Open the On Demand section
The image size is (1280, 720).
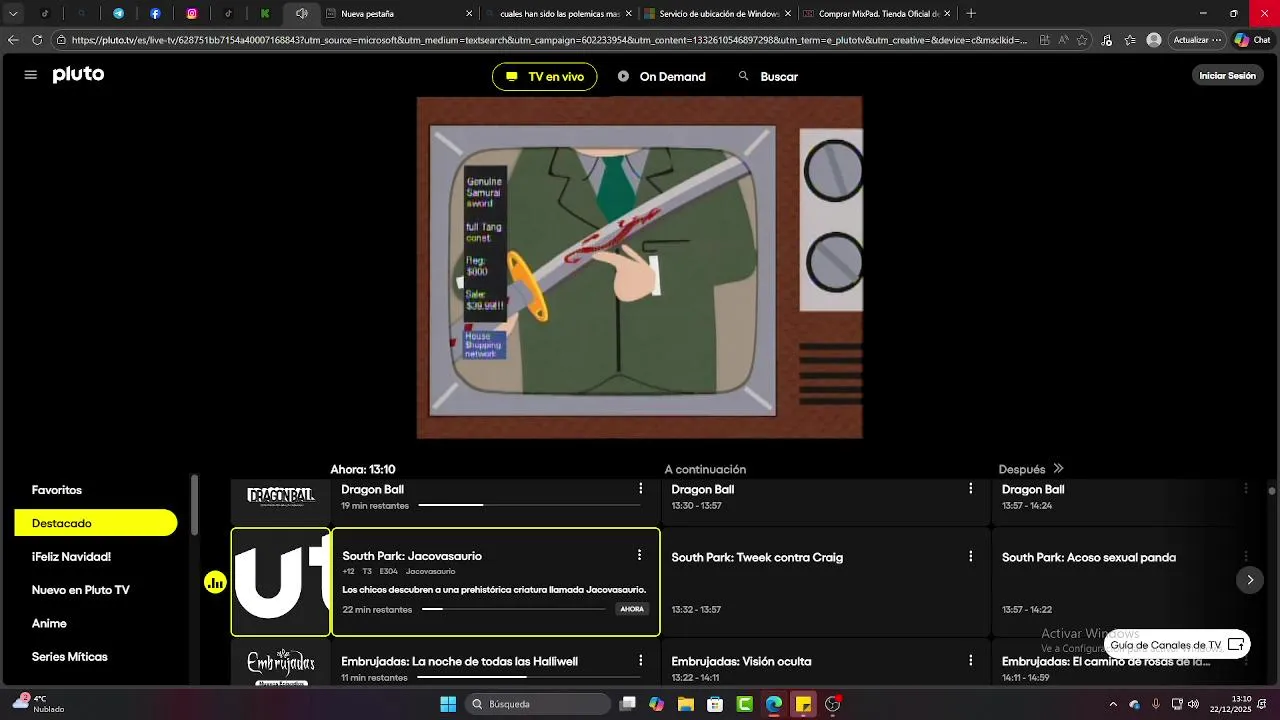(662, 77)
